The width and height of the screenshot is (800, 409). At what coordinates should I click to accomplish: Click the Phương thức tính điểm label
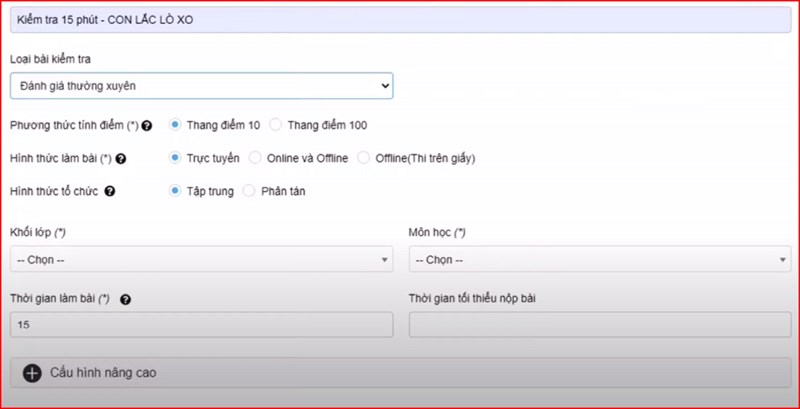pyautogui.click(x=74, y=125)
